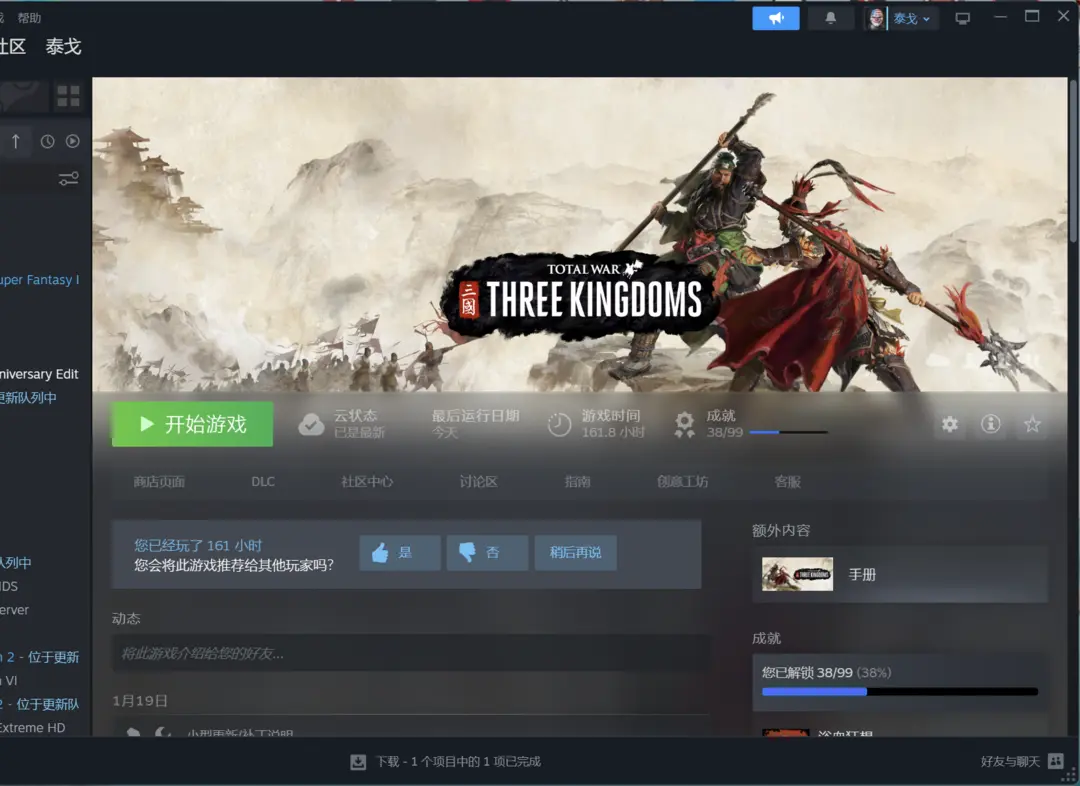Click the 额外内容 section heading
1080x786 pixels.
tap(781, 530)
